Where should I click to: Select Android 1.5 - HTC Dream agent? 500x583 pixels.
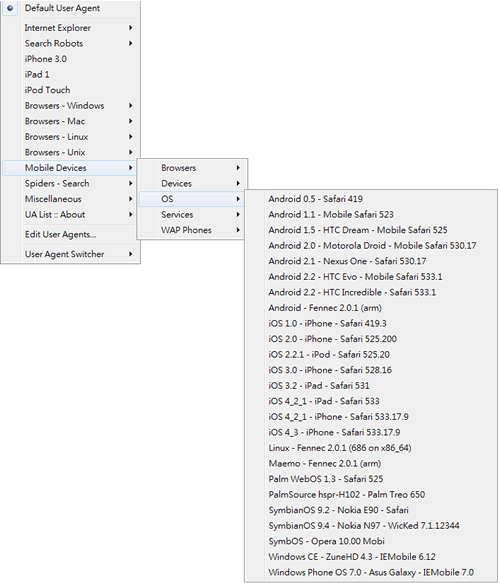(x=371, y=231)
